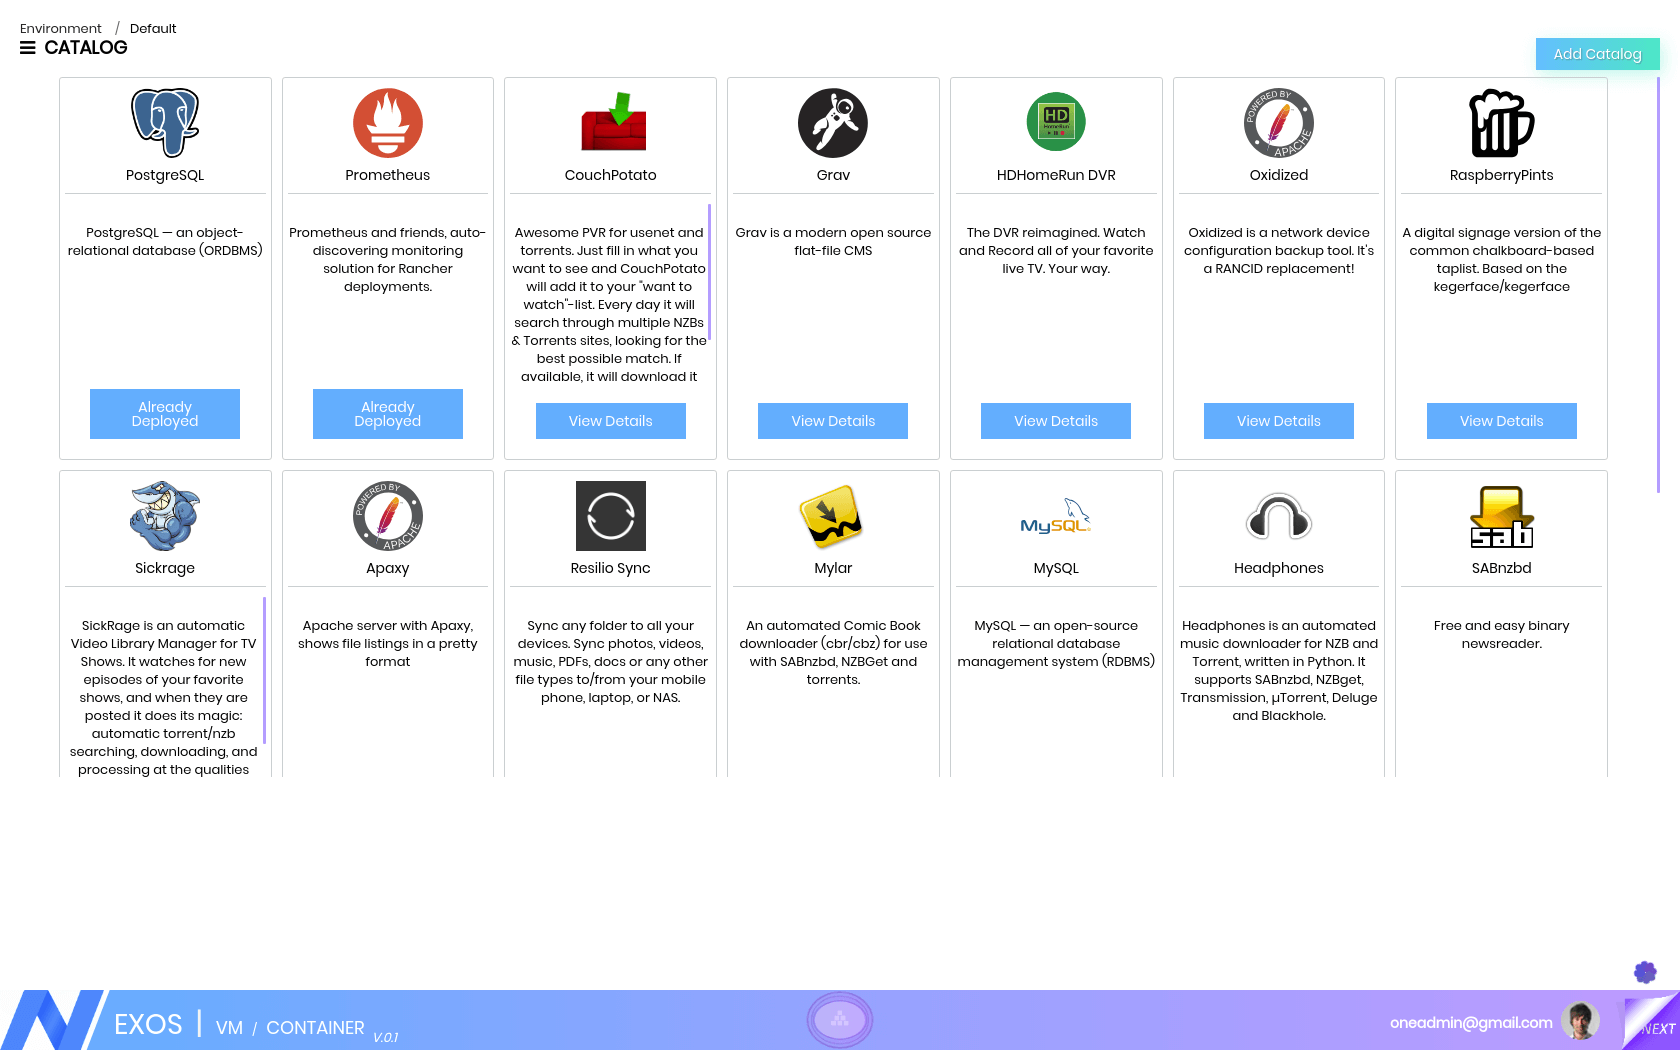Switch to the VM section
The image size is (1680, 1050).
pyautogui.click(x=229, y=1028)
